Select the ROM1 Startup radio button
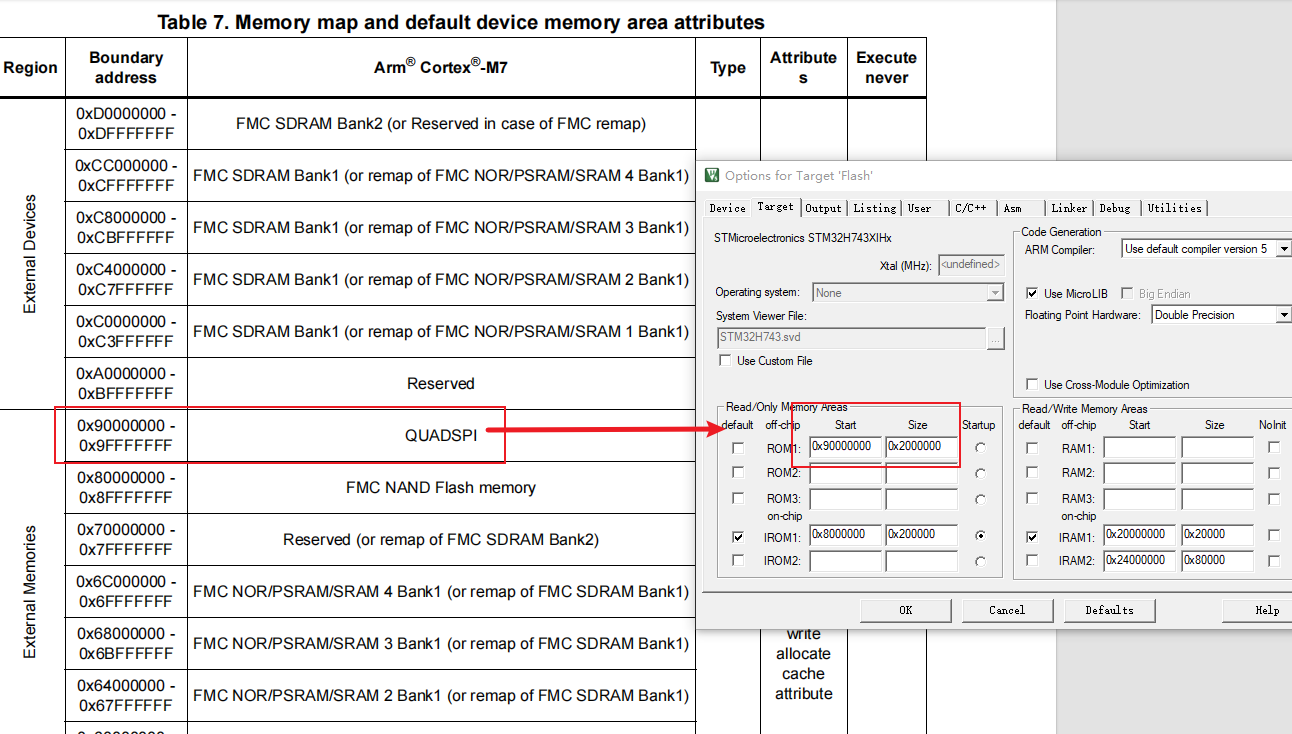The width and height of the screenshot is (1292, 734). point(980,448)
